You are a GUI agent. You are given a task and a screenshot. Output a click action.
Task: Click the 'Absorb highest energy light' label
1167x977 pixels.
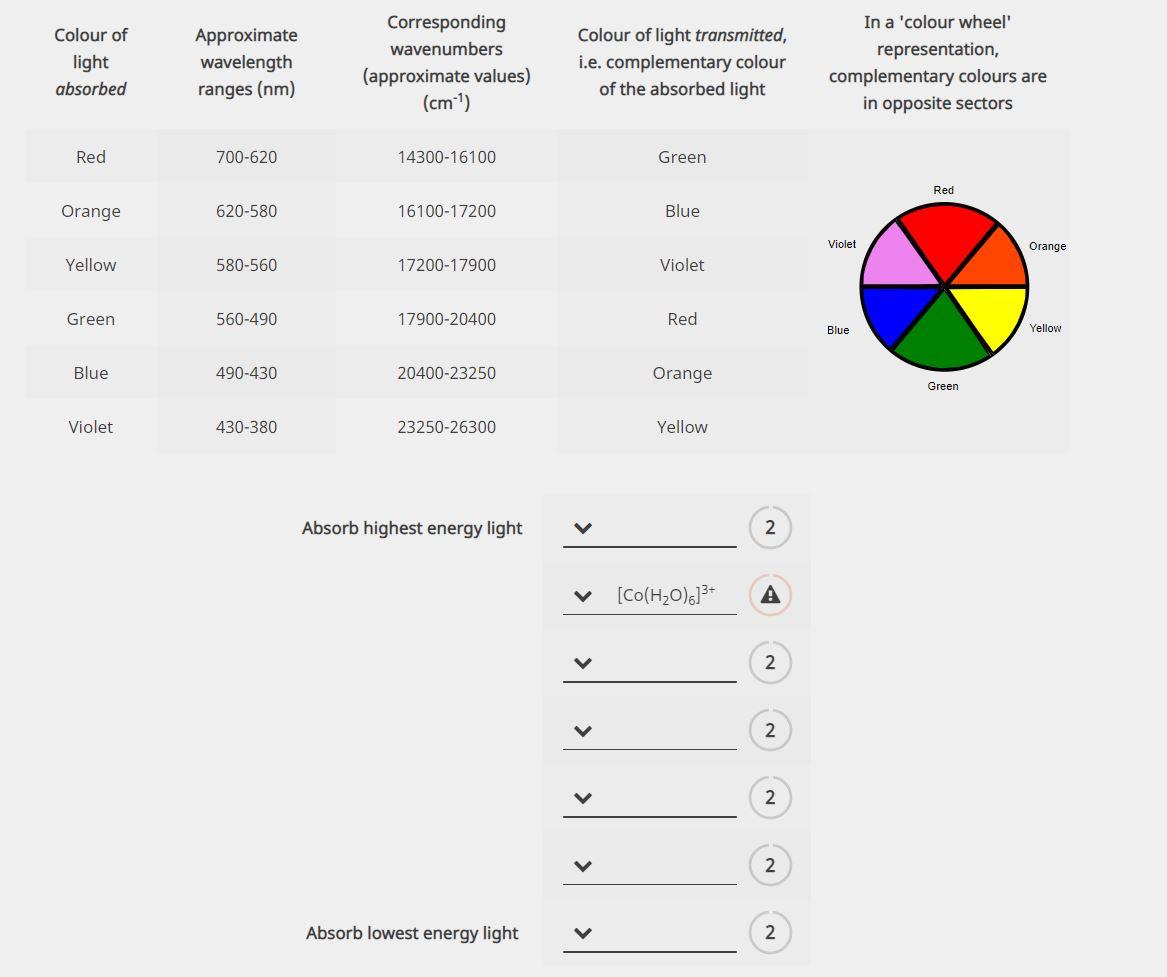pos(412,527)
